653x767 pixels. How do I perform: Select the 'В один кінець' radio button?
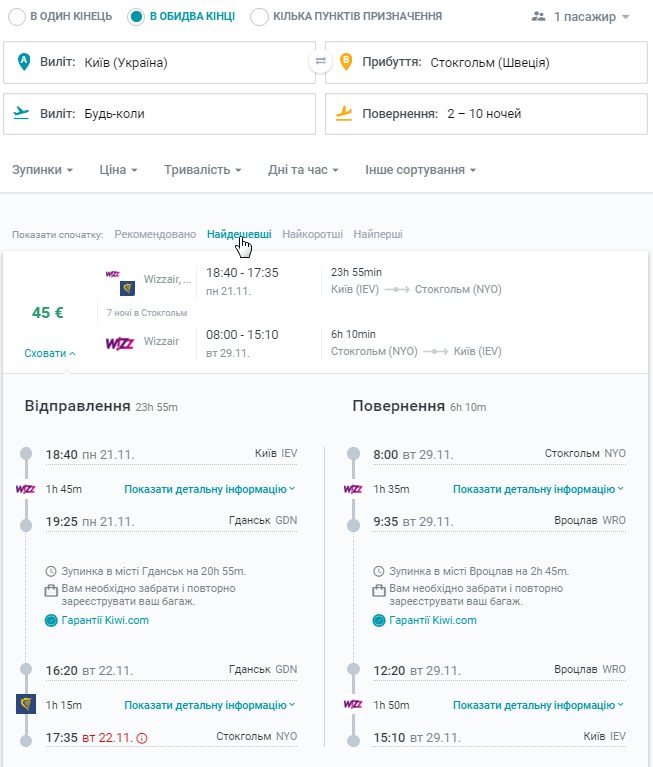[17, 17]
